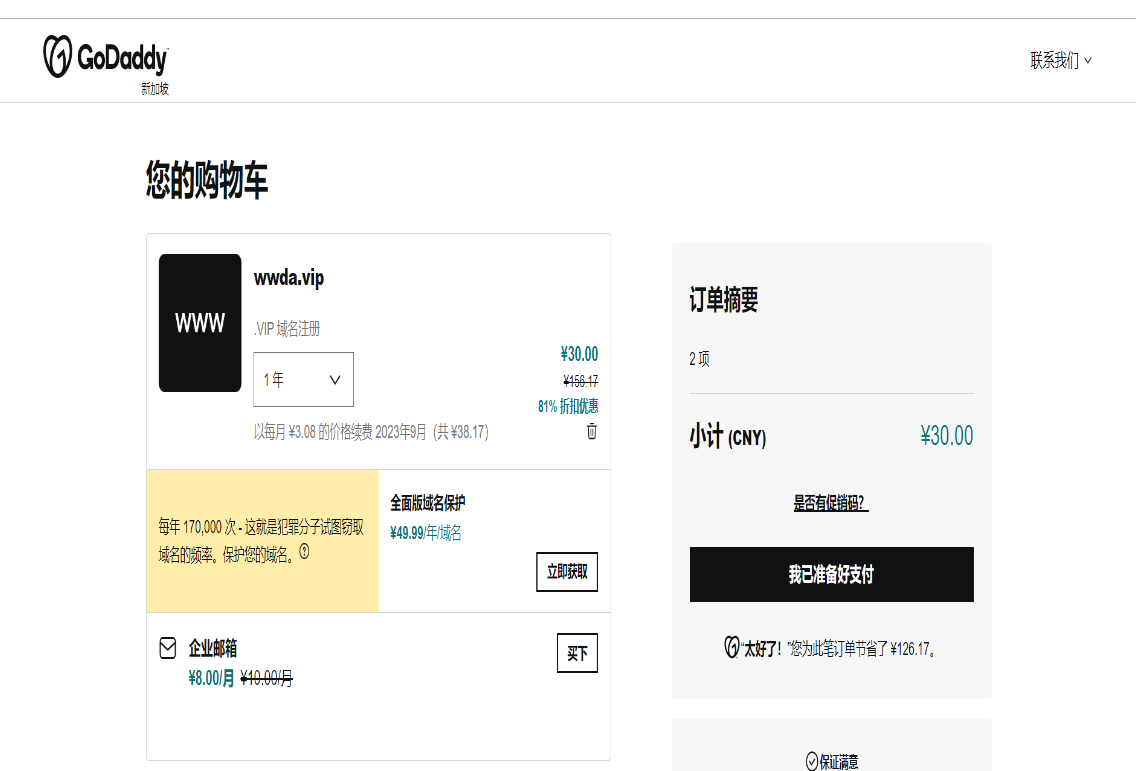The height and width of the screenshot is (771, 1136).
Task: Click the question mark help icon
Action: point(304,551)
